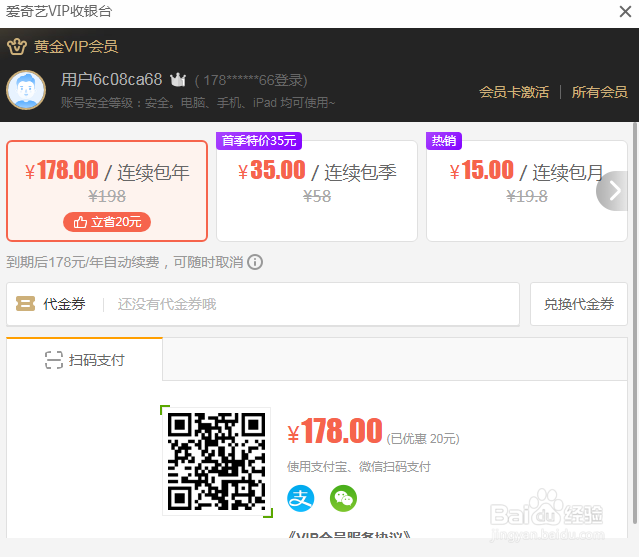Open 所有会员 link
Image resolution: width=639 pixels, height=557 pixels.
tap(599, 92)
